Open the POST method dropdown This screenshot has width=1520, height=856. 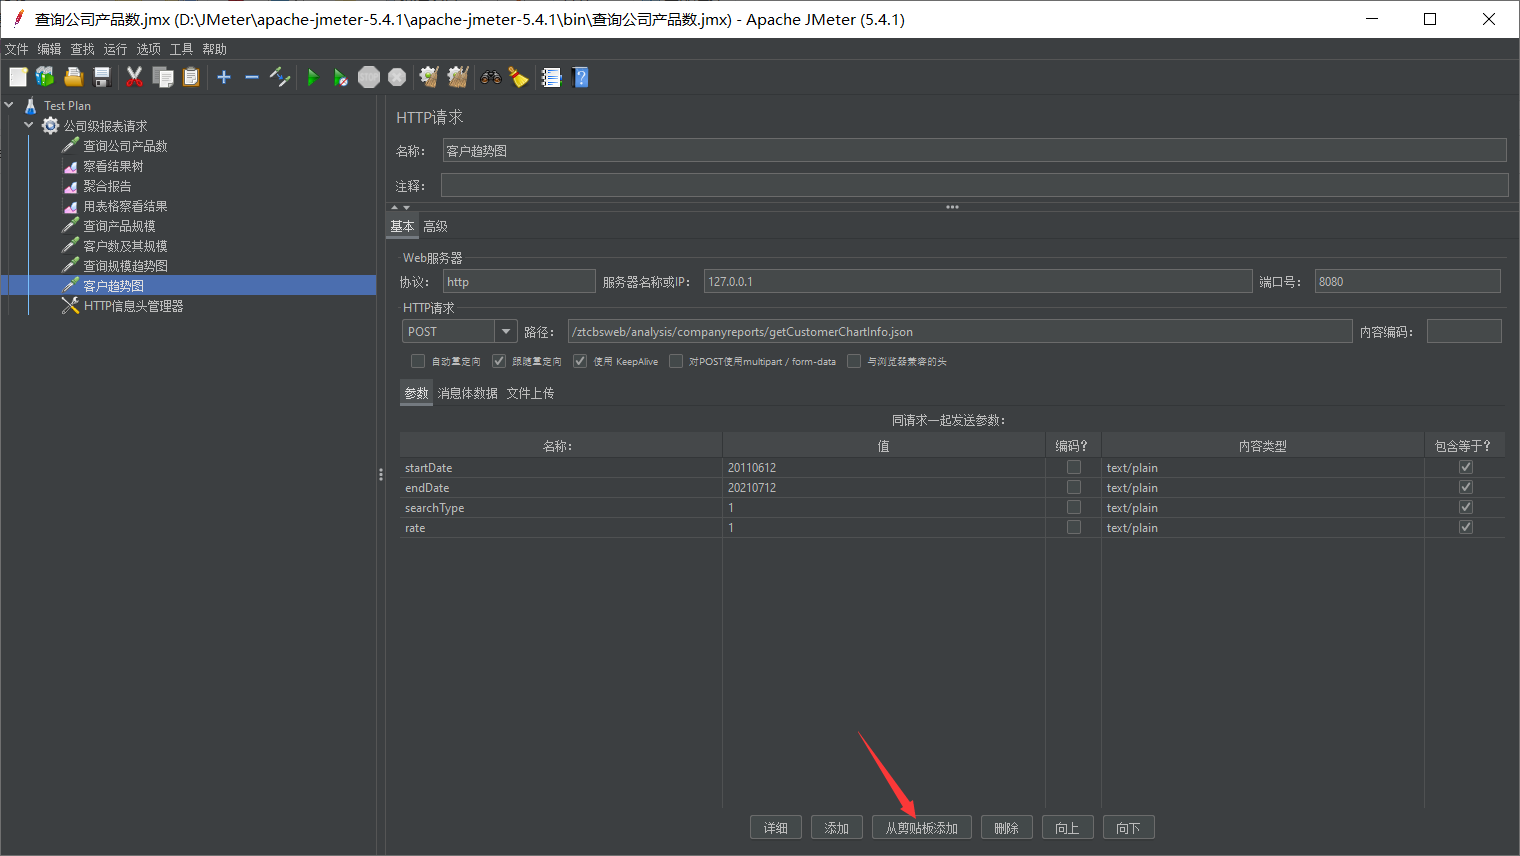click(x=506, y=332)
